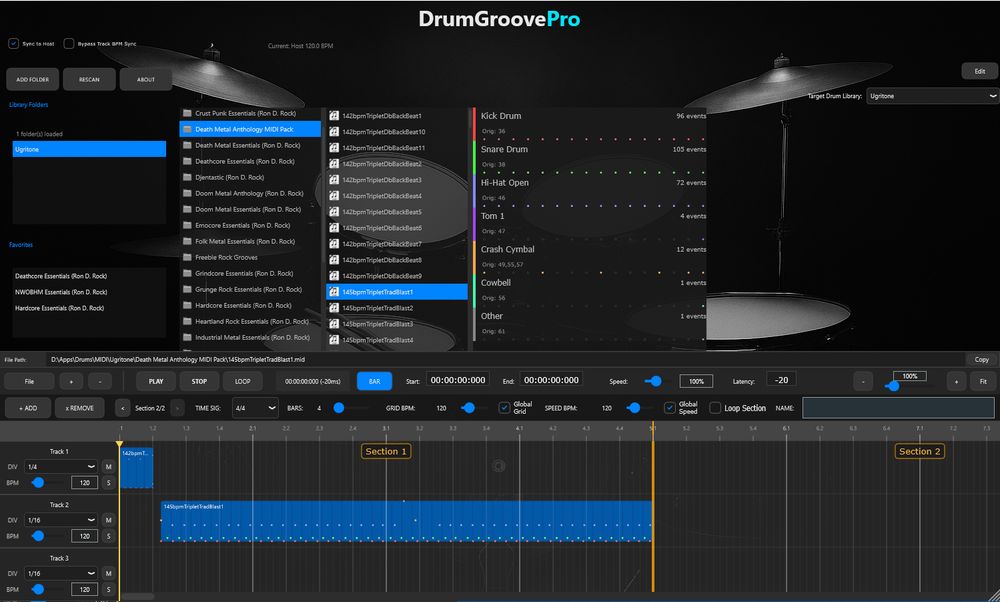Select Deathcore Essentials in Favorites

point(60,276)
